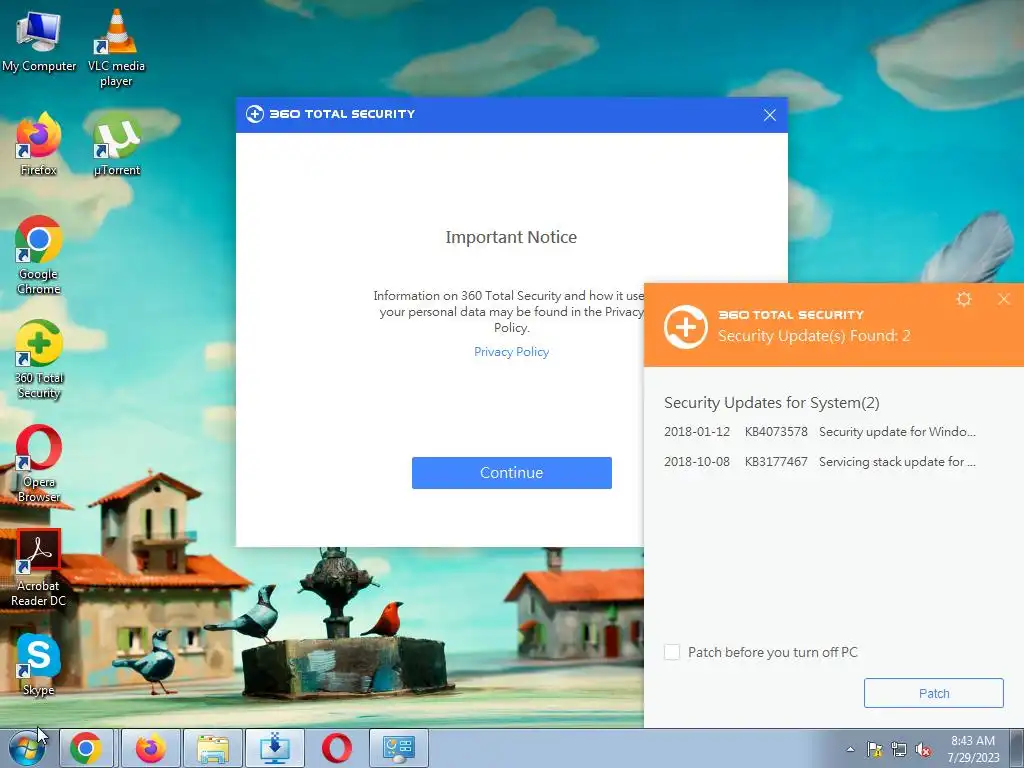This screenshot has height=768, width=1024.
Task: Open the Privacy Policy link
Action: tap(511, 352)
